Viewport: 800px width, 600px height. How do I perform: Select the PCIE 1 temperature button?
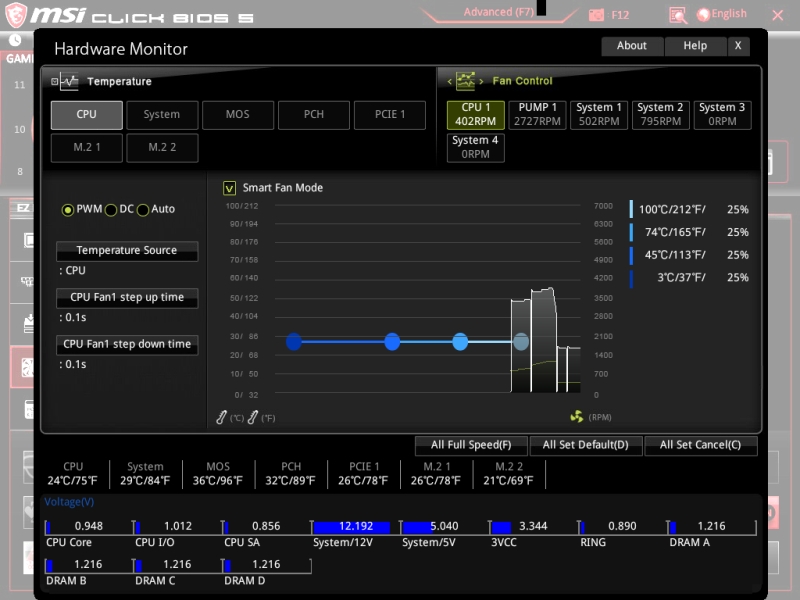tap(390, 115)
